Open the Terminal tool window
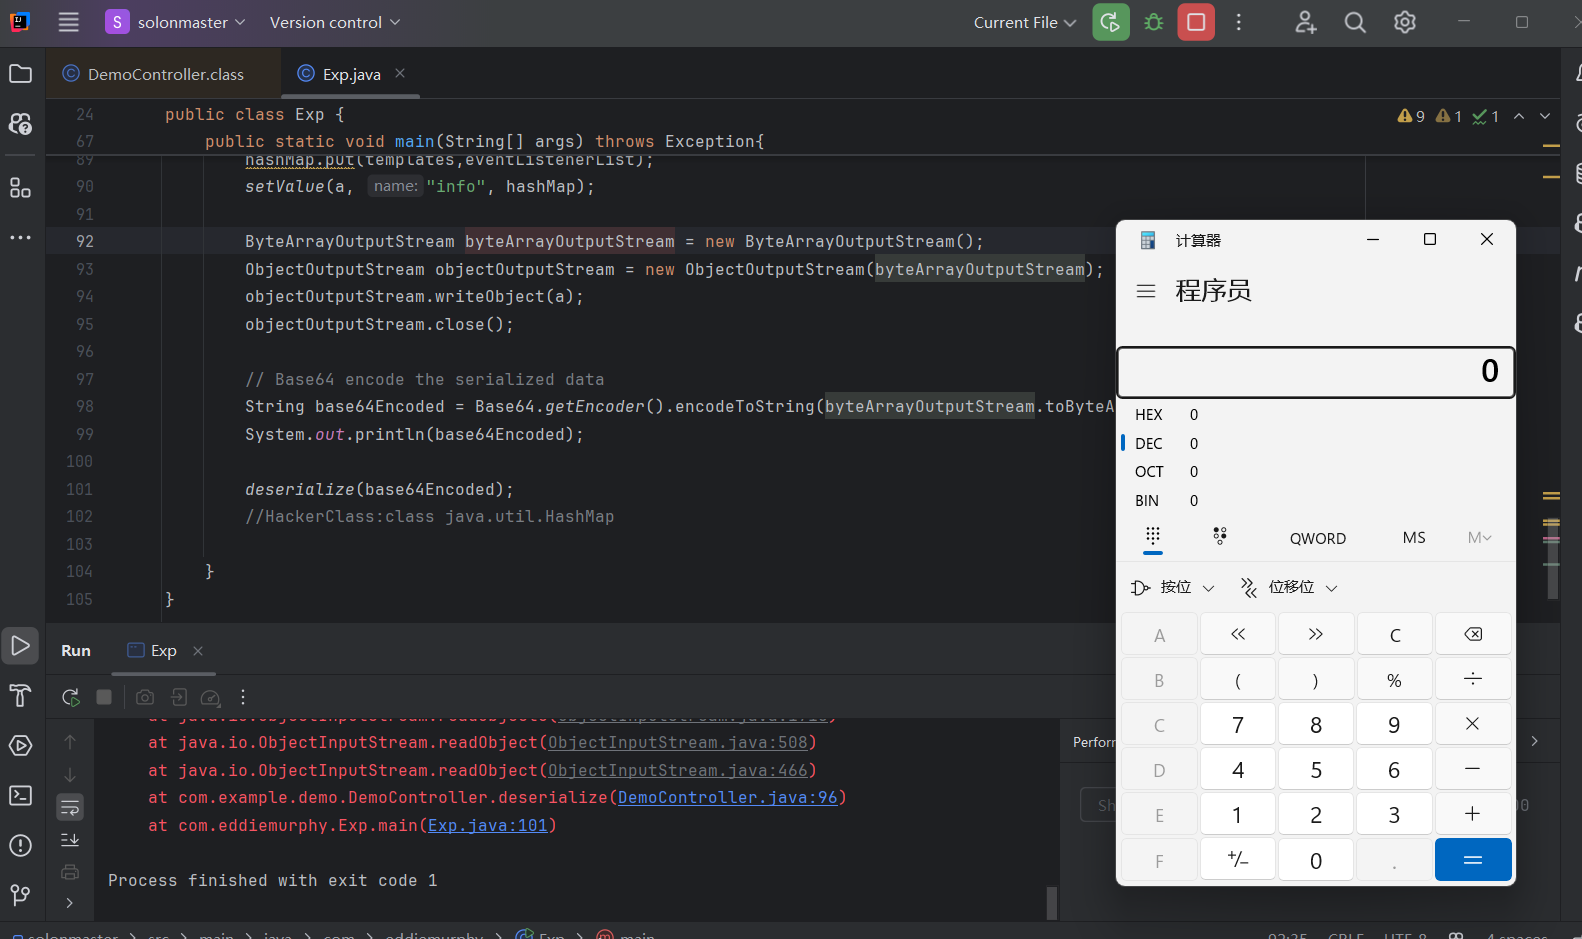1582x939 pixels. click(20, 795)
